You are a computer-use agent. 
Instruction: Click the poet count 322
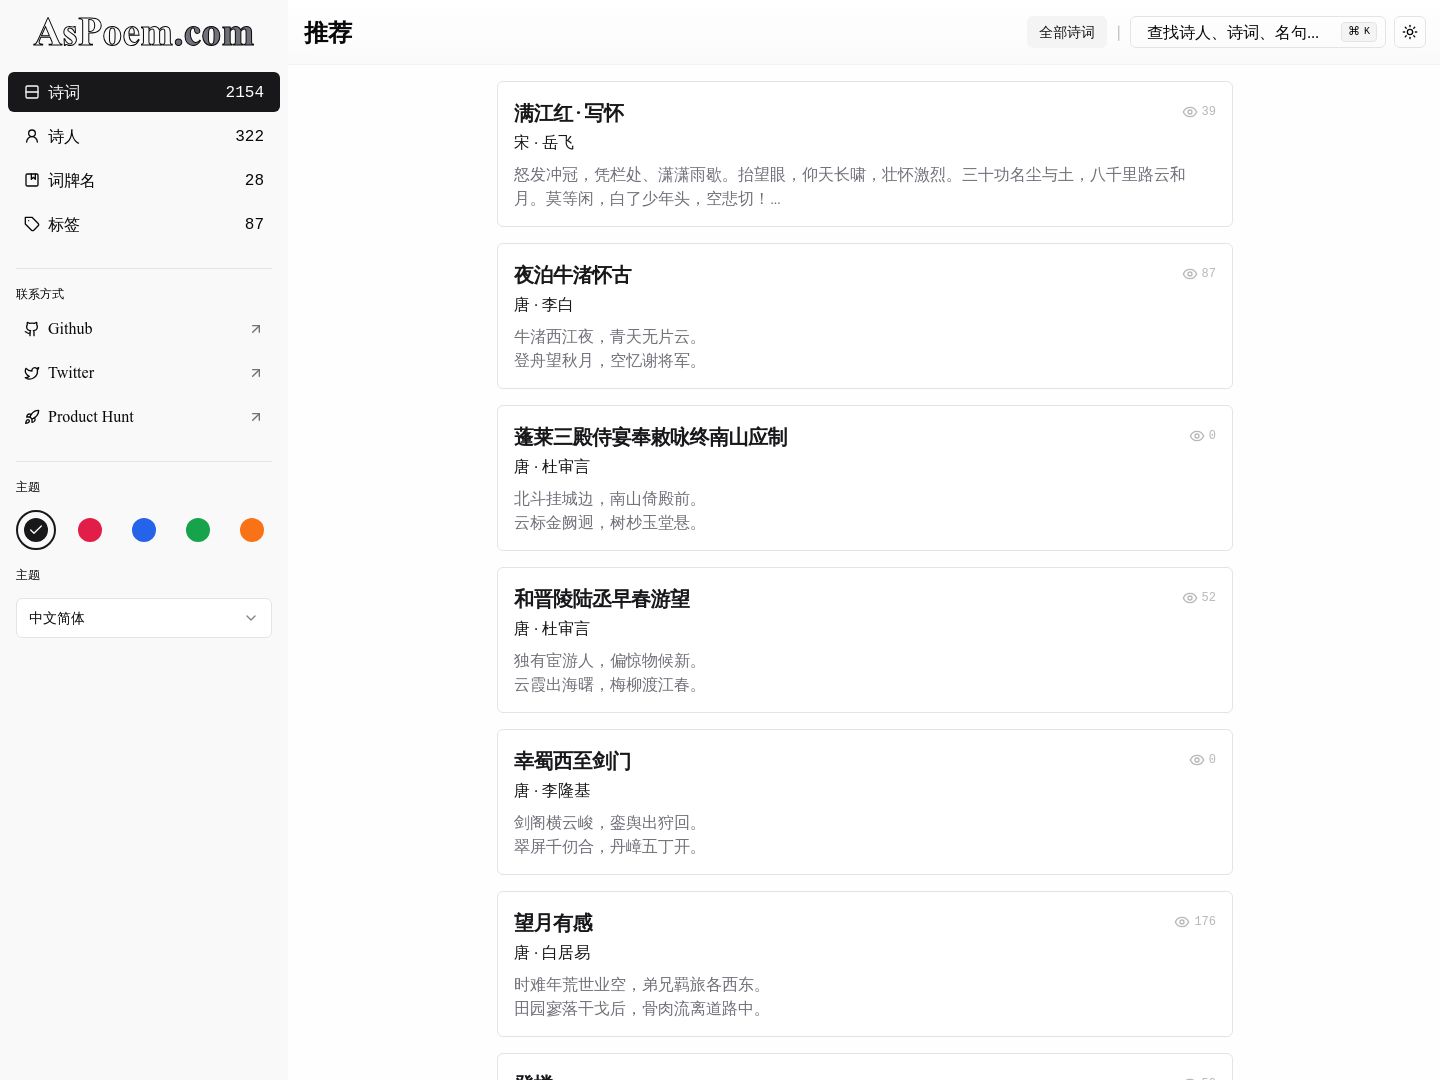click(x=250, y=136)
